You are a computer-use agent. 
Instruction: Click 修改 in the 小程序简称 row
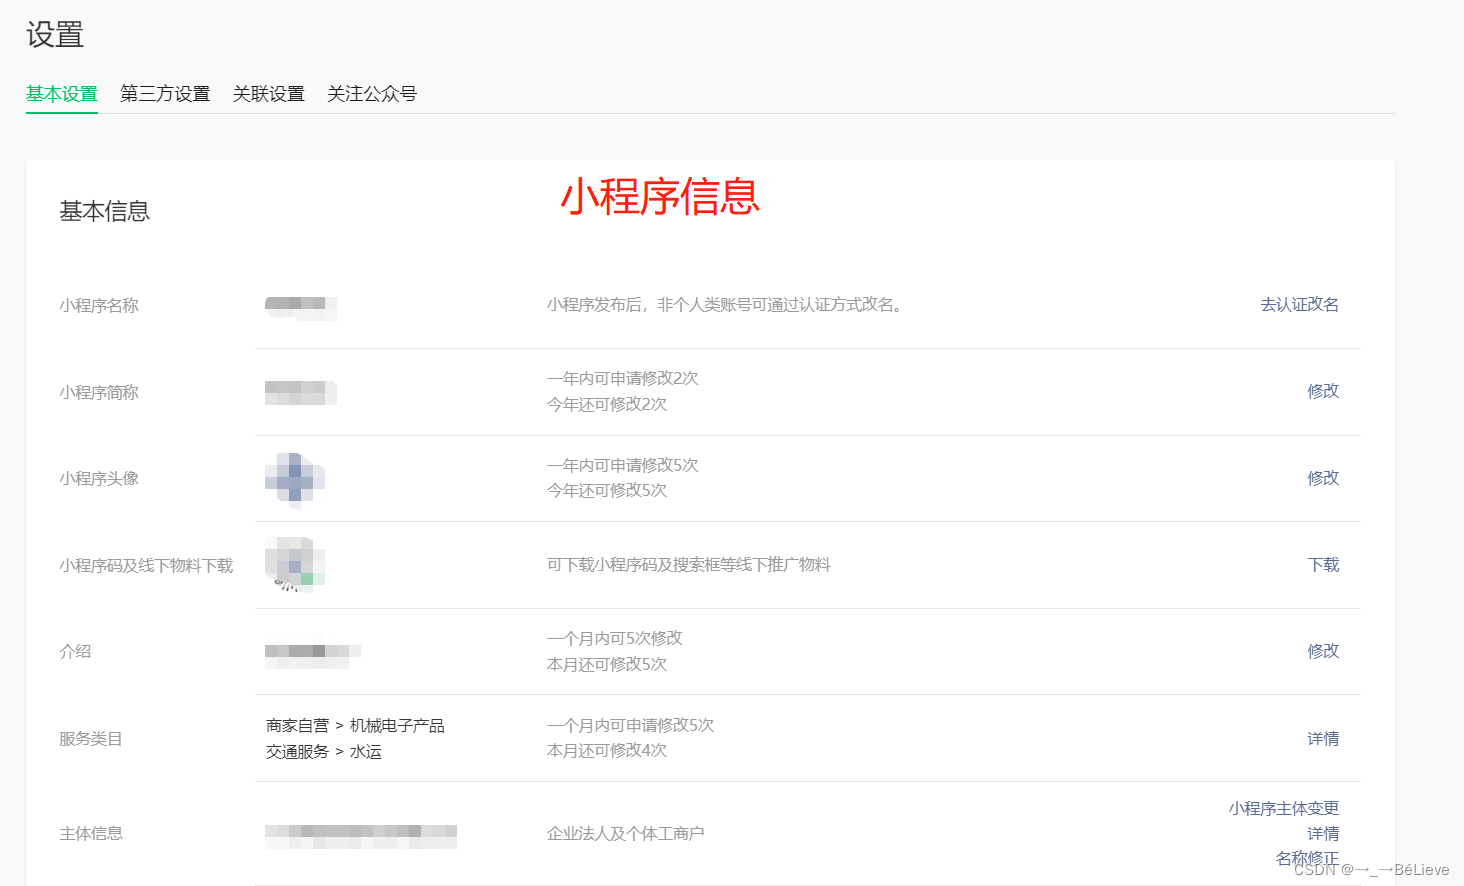pos(1323,391)
